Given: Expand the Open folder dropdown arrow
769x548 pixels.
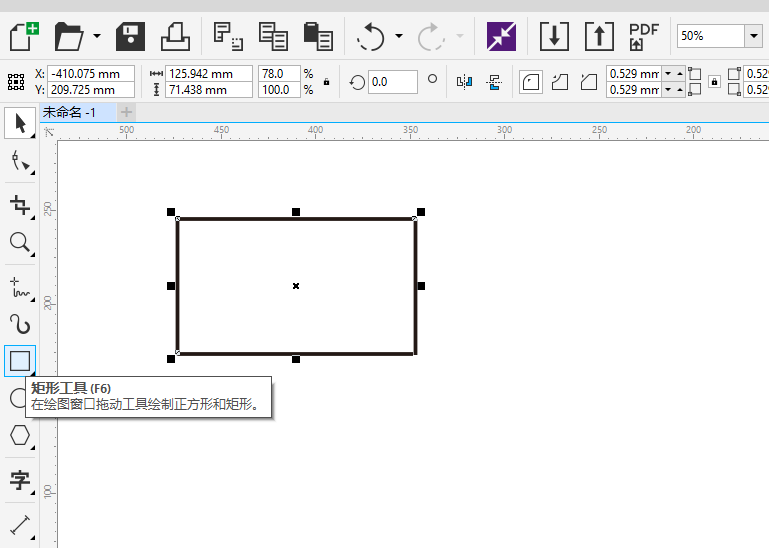Looking at the screenshot, I should click(x=97, y=37).
